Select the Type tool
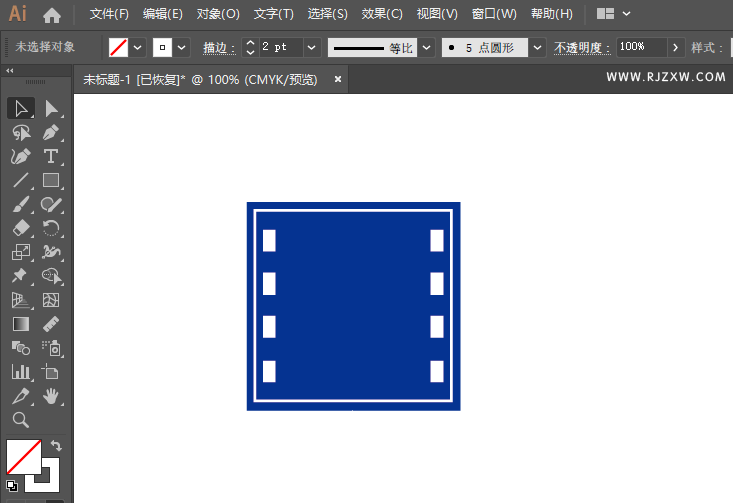The image size is (733, 503). [51, 157]
